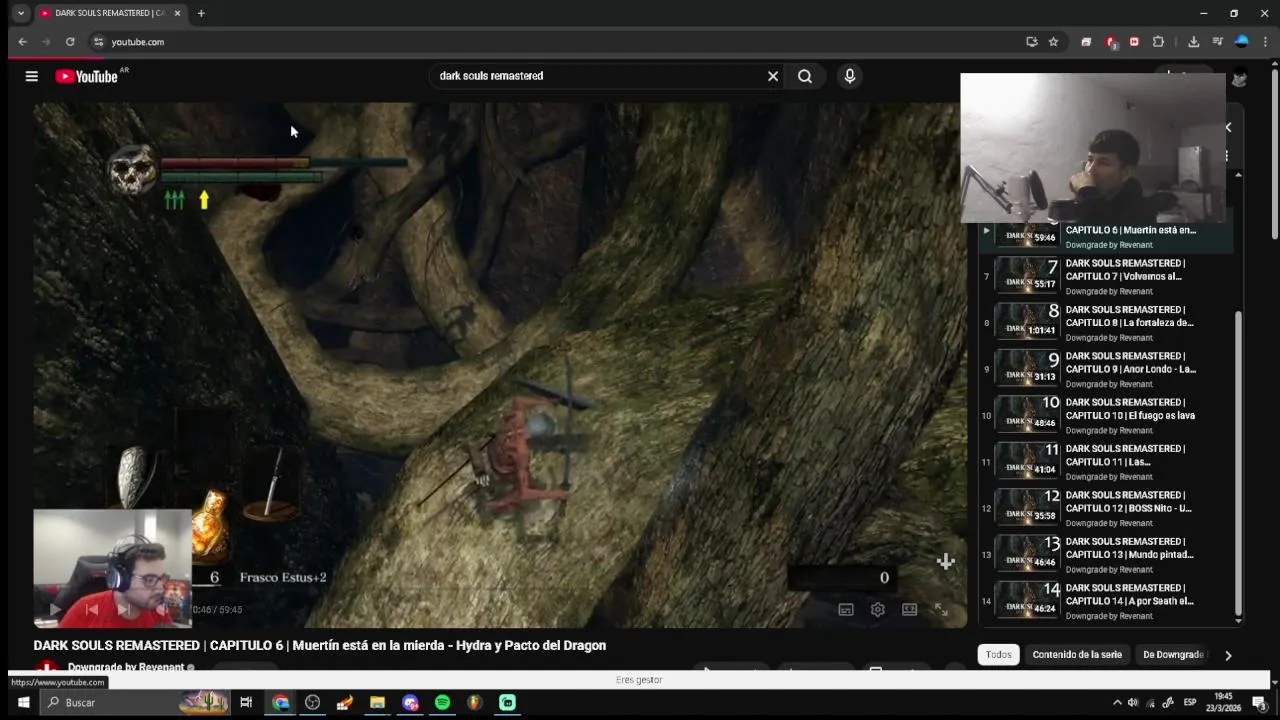
Task: Open the Windows Start menu
Action: [22, 703]
